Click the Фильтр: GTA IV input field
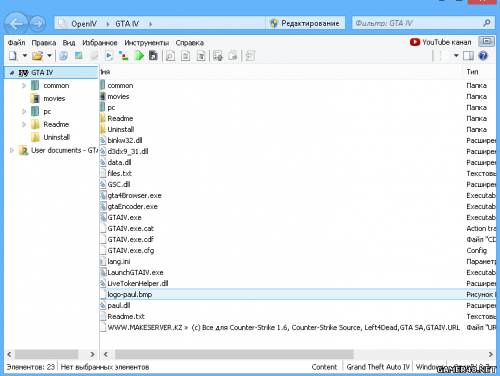Screen dimensions: 500x376 click(417, 23)
